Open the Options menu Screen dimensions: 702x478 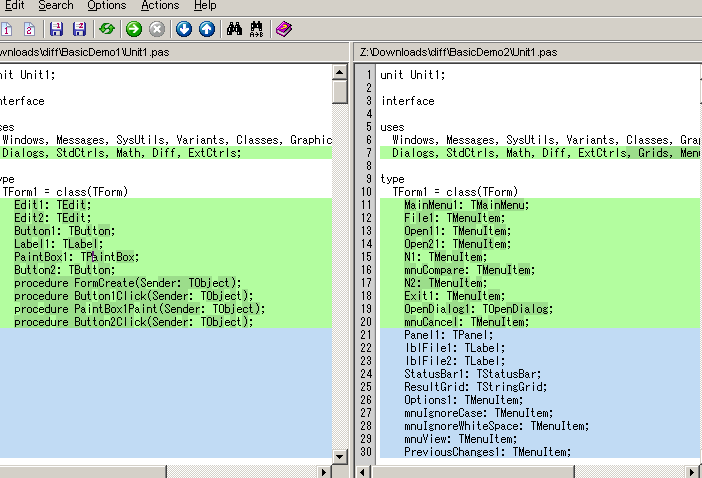tap(107, 6)
